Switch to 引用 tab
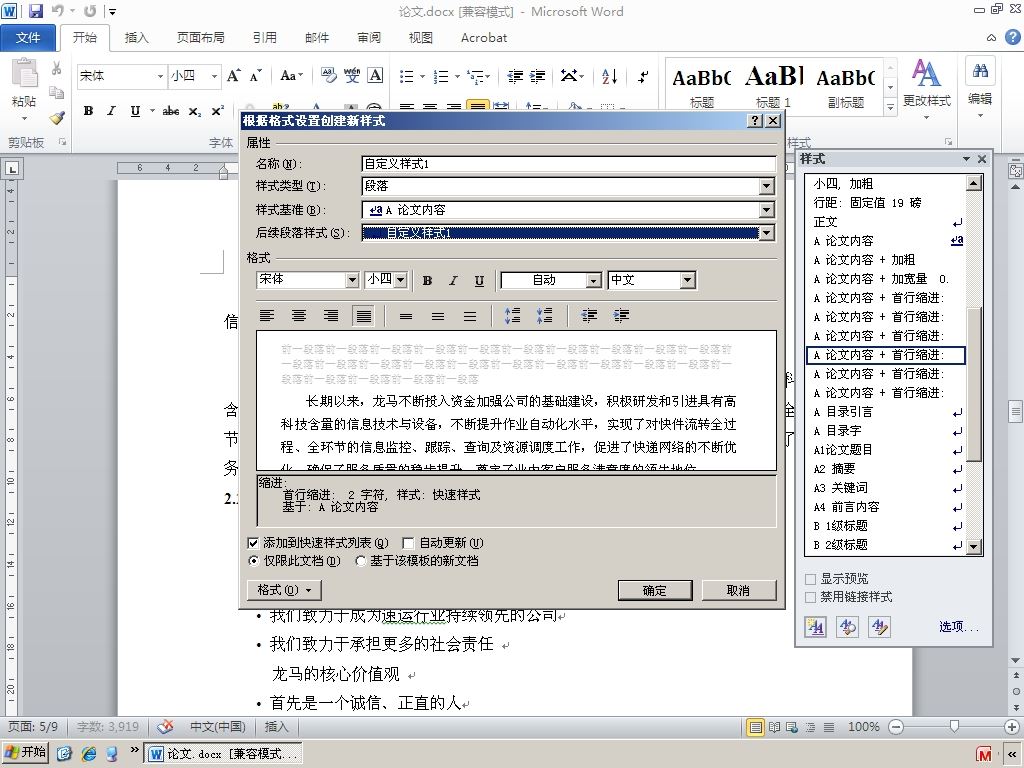This screenshot has width=1024, height=768. (x=264, y=38)
